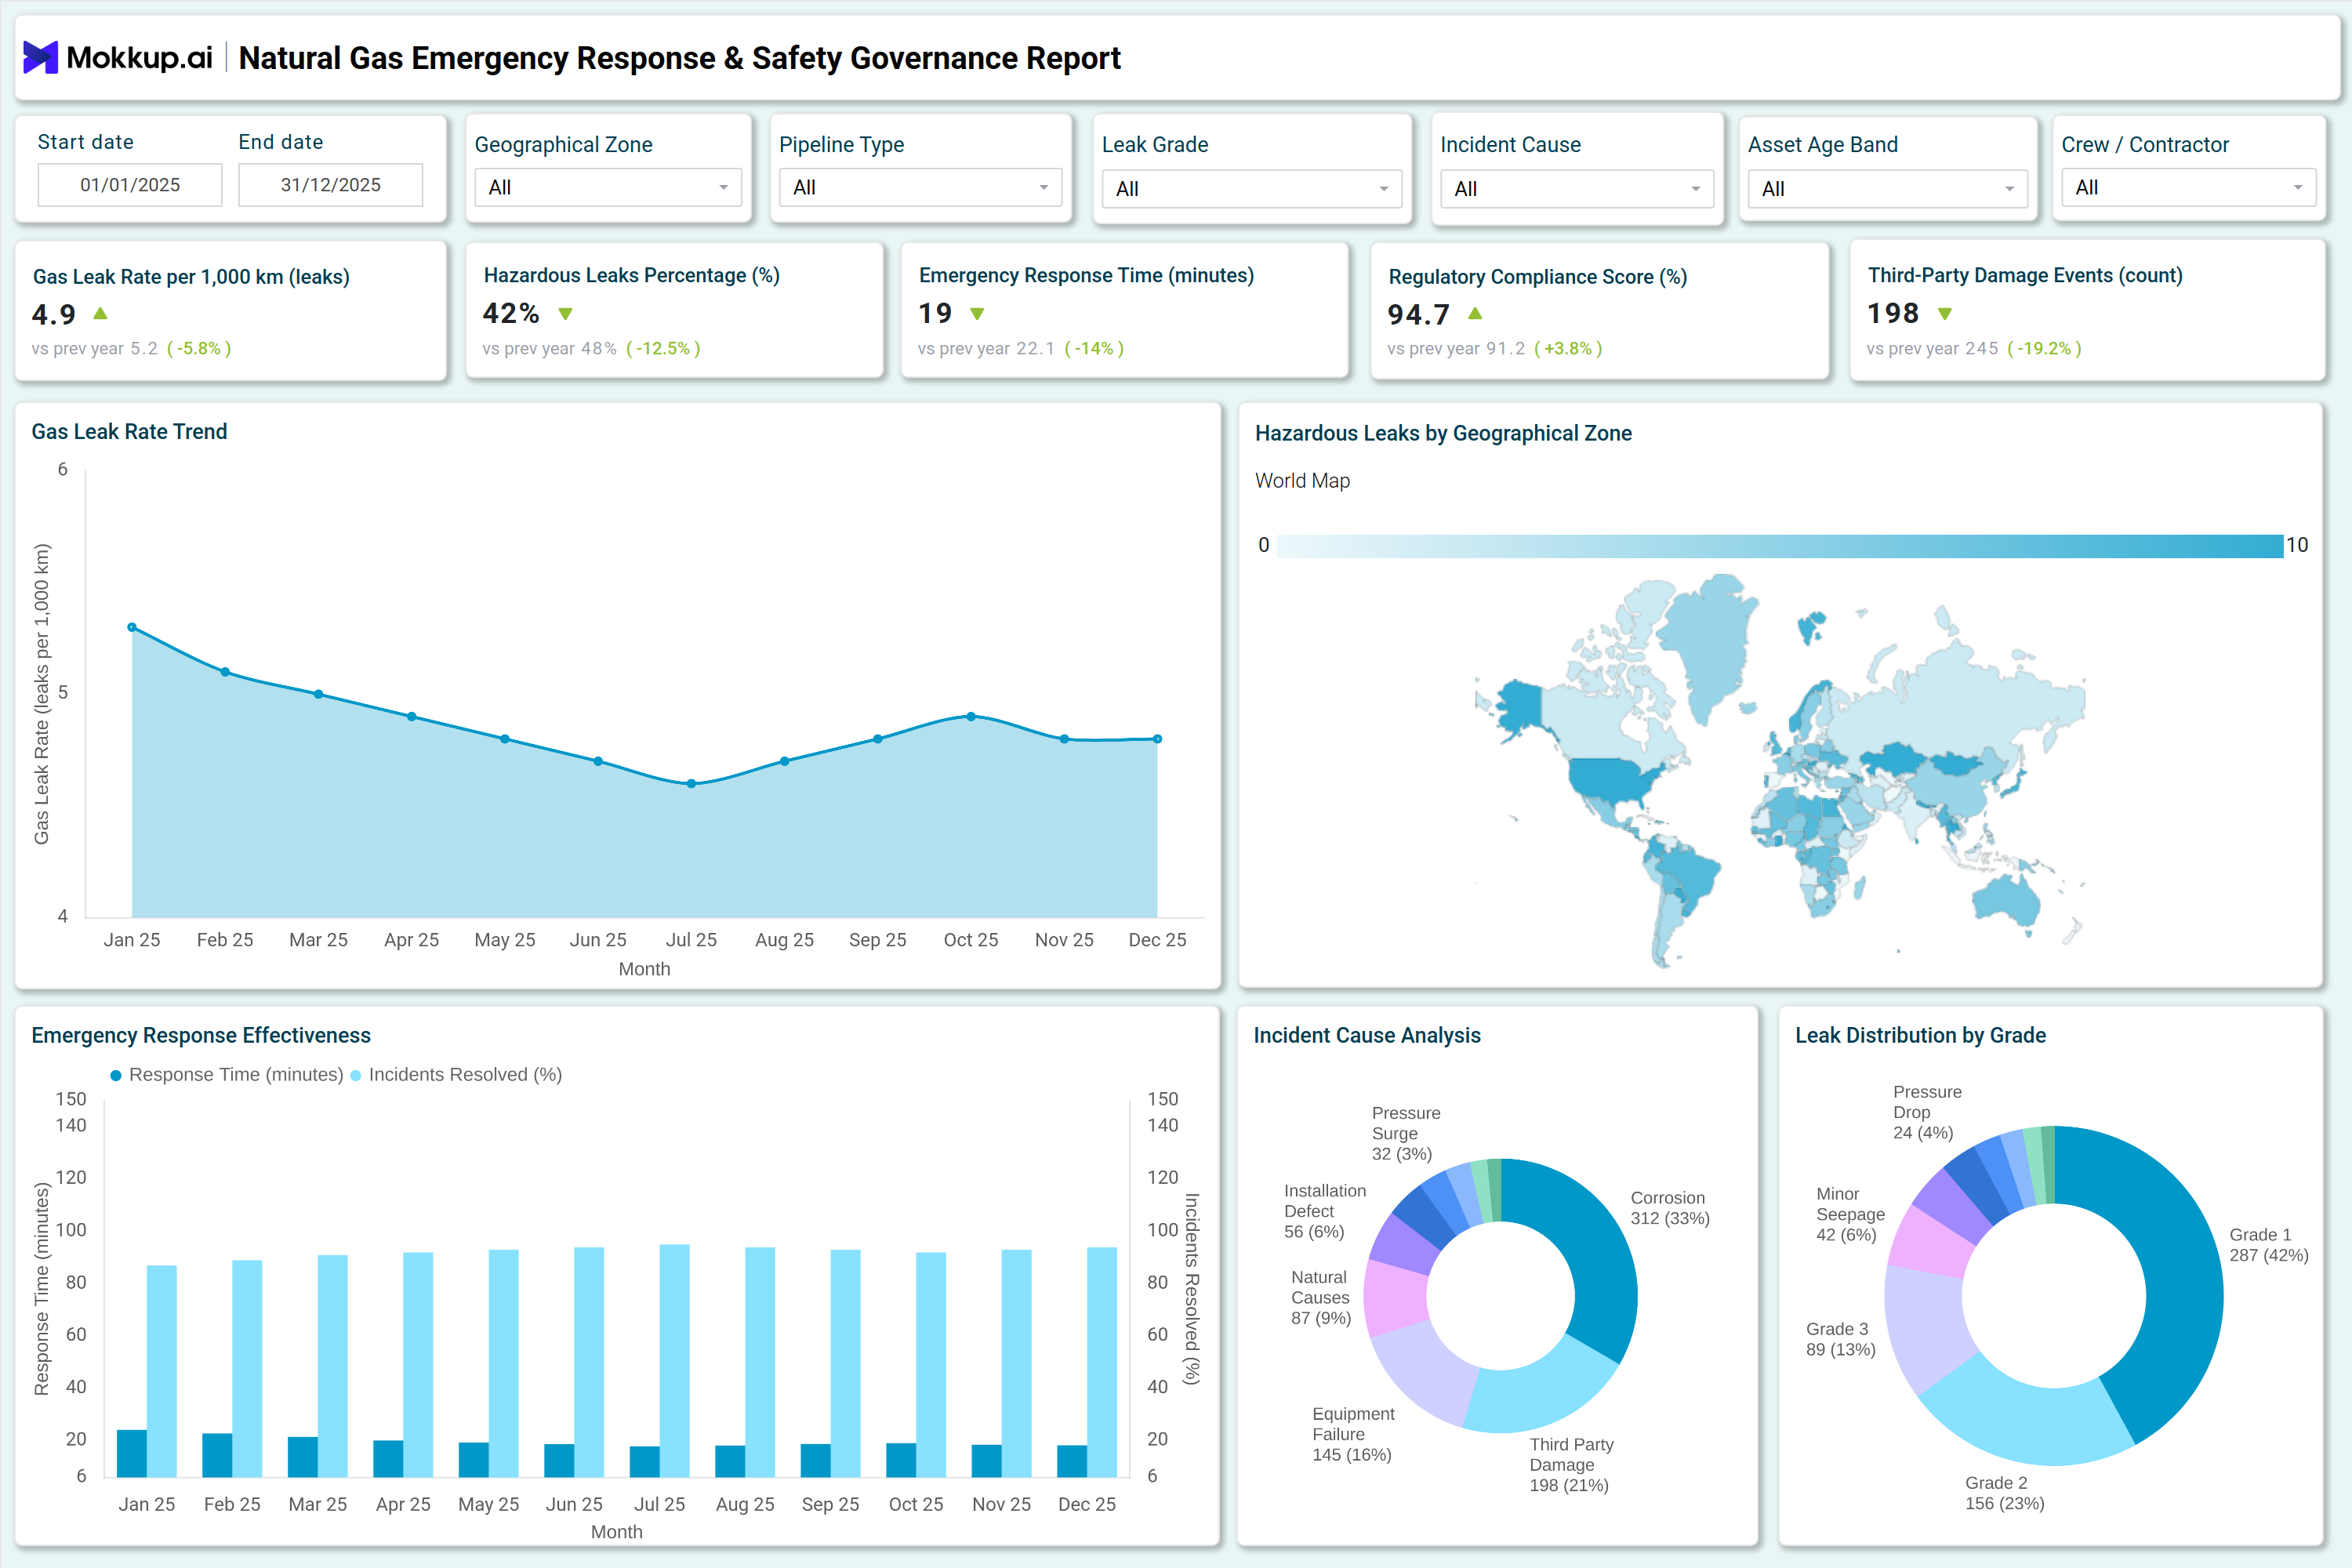Screen dimensions: 2352x1568
Task: Click the Start date field 01/01/2025
Action: pyautogui.click(x=130, y=185)
